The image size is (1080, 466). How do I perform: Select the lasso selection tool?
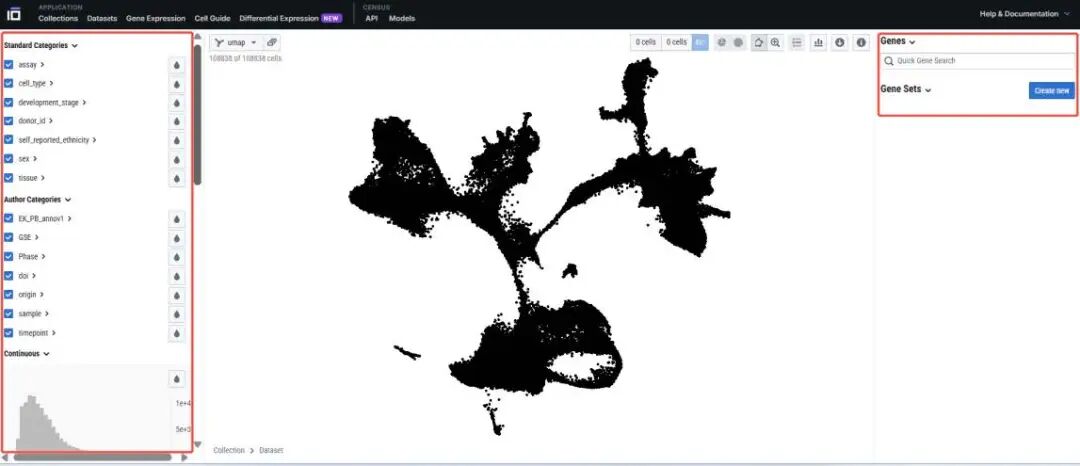[x=758, y=43]
